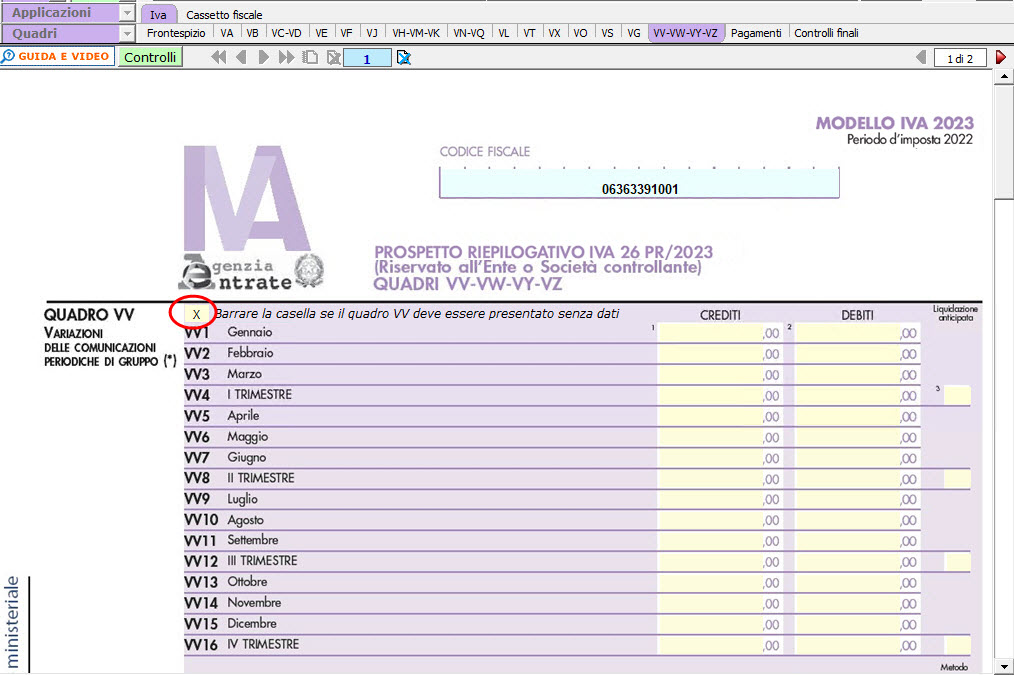Screen dimensions: 1014x675
Task: Open the Controlli finali tab
Action: (x=826, y=33)
